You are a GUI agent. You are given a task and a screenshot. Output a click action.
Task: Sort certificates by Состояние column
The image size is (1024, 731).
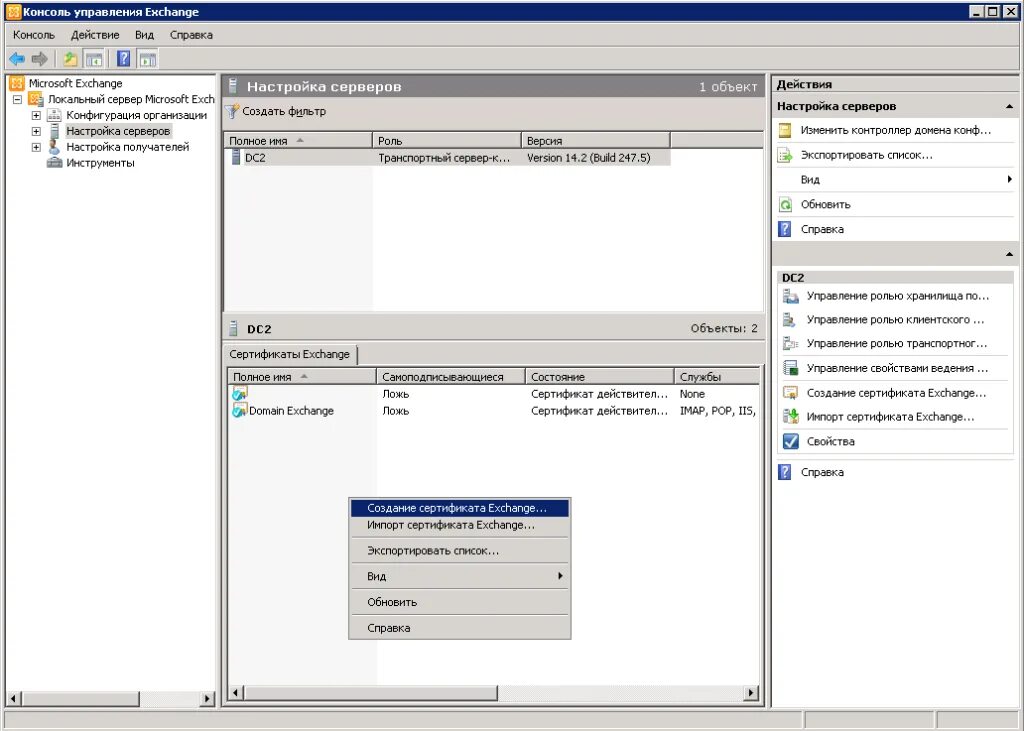600,377
